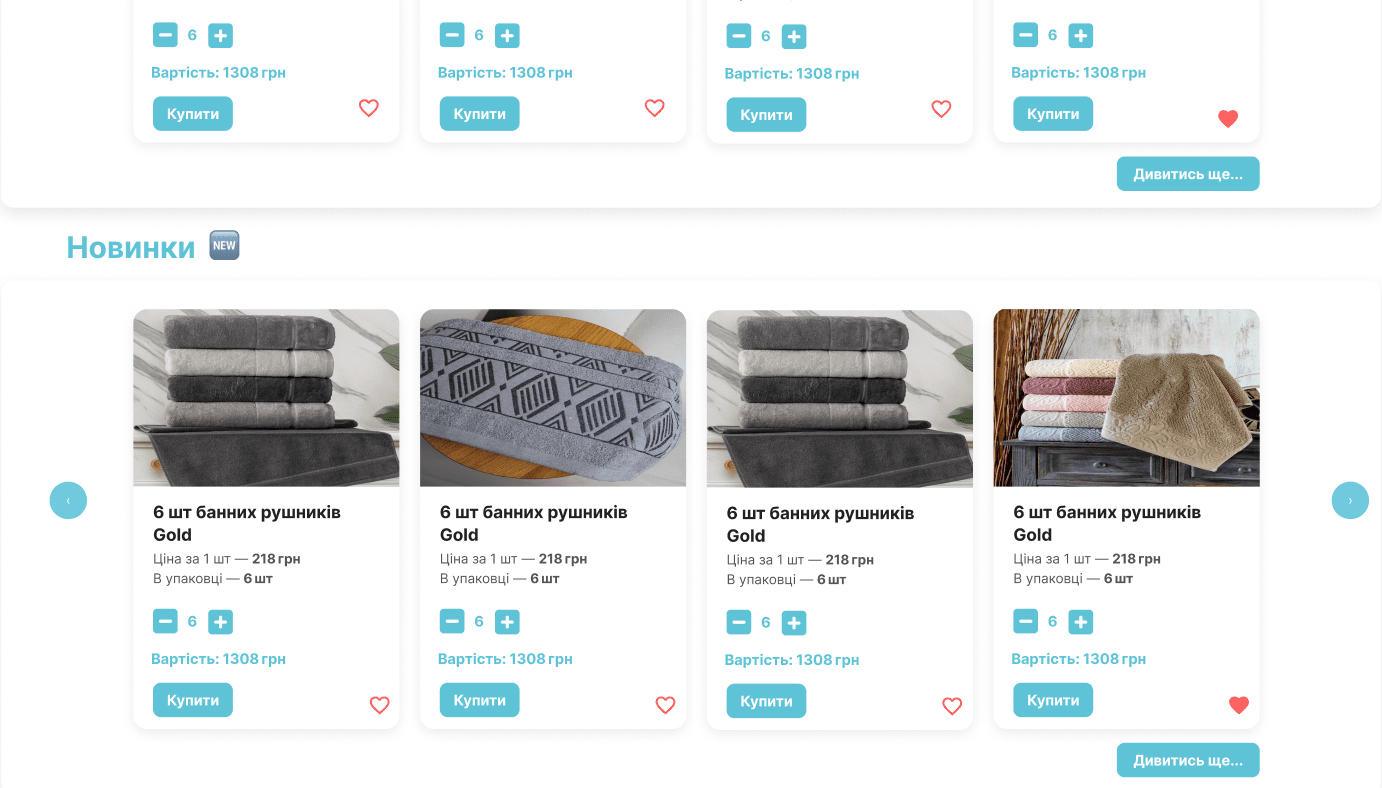The width and height of the screenshot is (1382, 788).
Task: Click the plus stepper on third top-row card
Action: point(794,35)
